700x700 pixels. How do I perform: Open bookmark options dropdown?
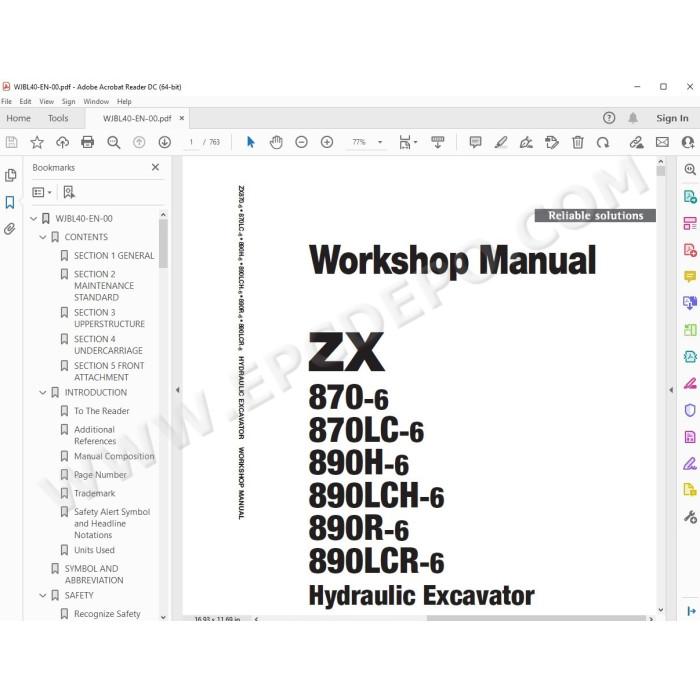tap(42, 192)
